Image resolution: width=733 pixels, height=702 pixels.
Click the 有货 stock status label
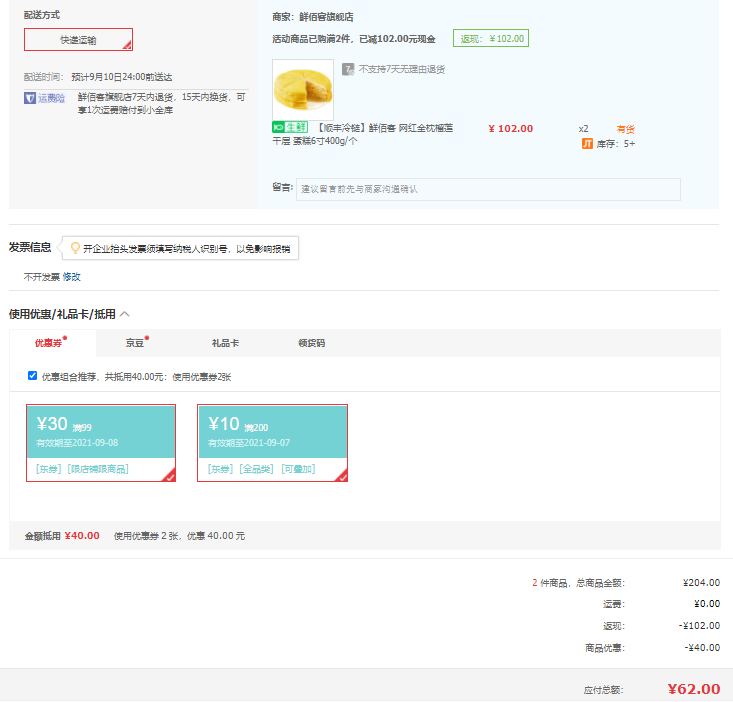click(x=625, y=129)
